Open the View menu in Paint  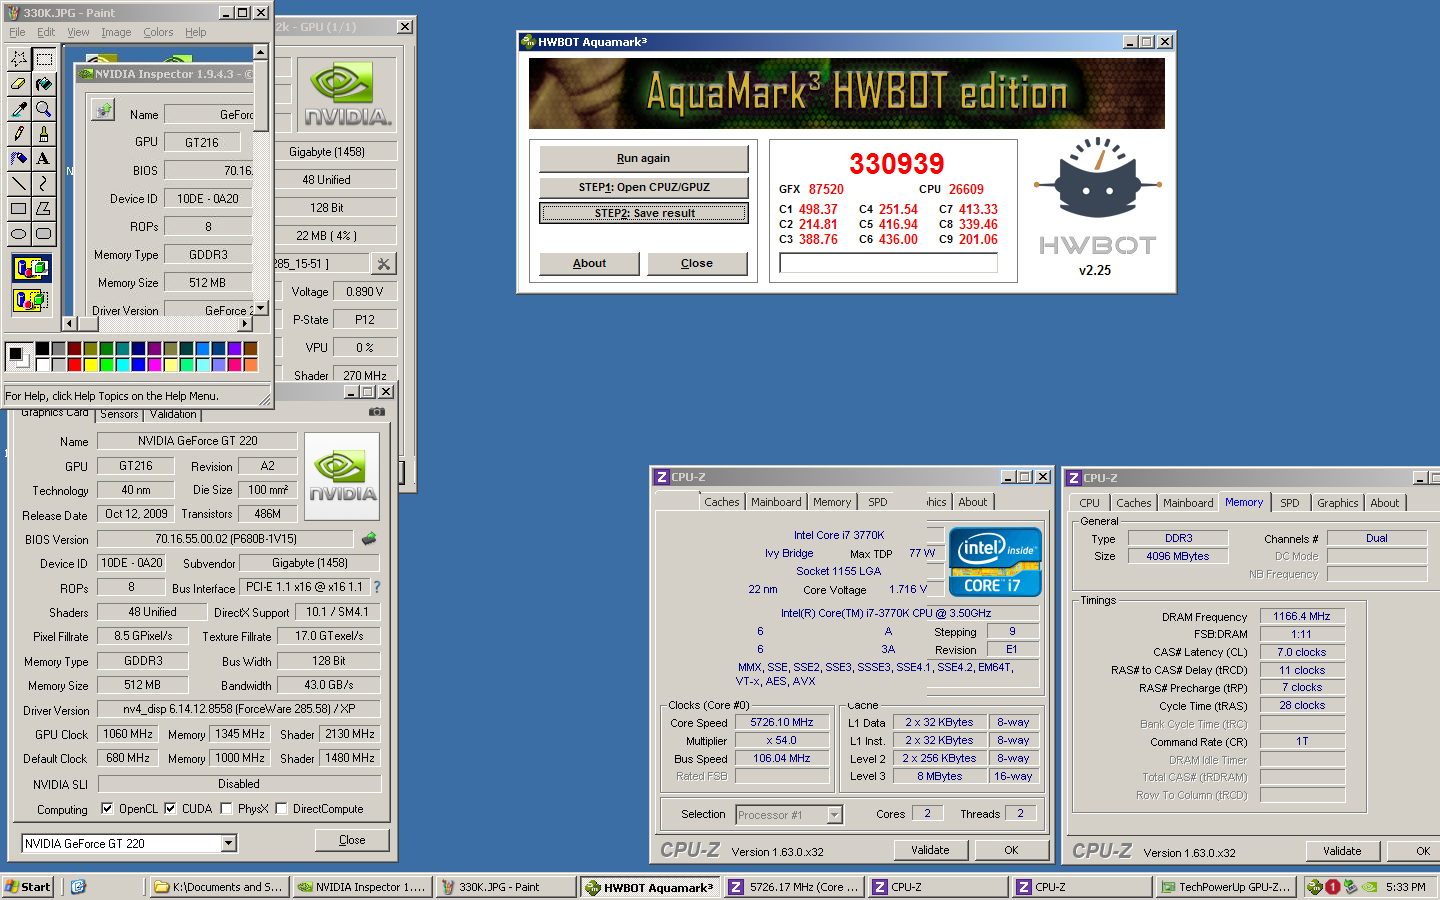tap(78, 32)
